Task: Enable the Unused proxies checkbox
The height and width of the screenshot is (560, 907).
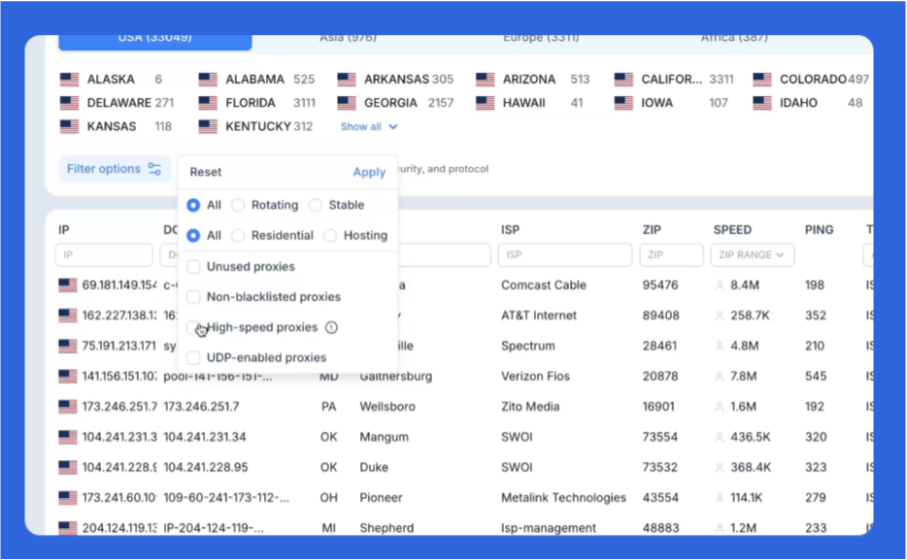Action: [193, 267]
